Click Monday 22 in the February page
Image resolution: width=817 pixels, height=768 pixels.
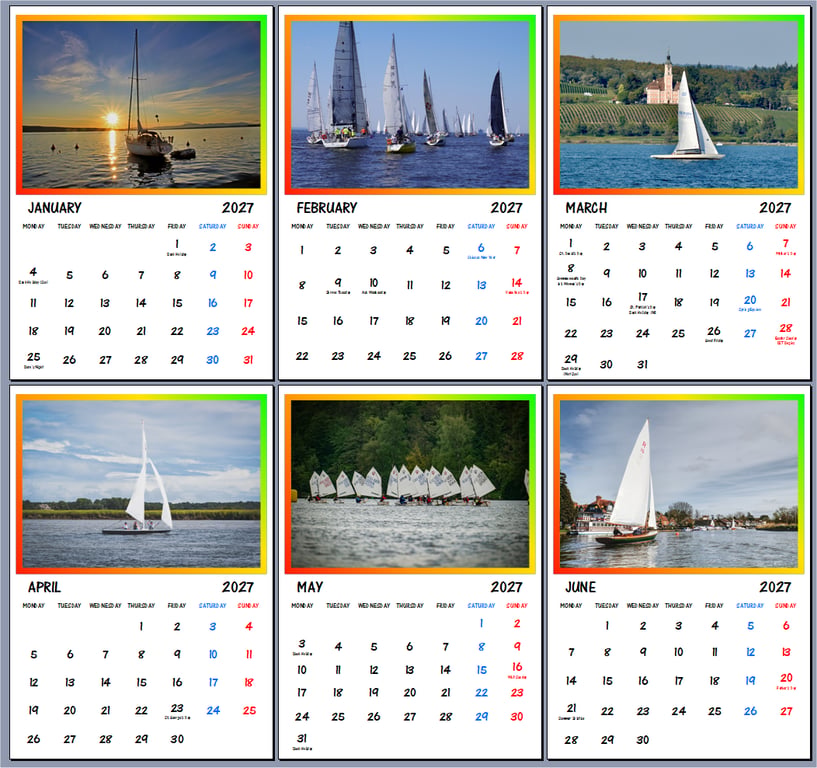[302, 356]
